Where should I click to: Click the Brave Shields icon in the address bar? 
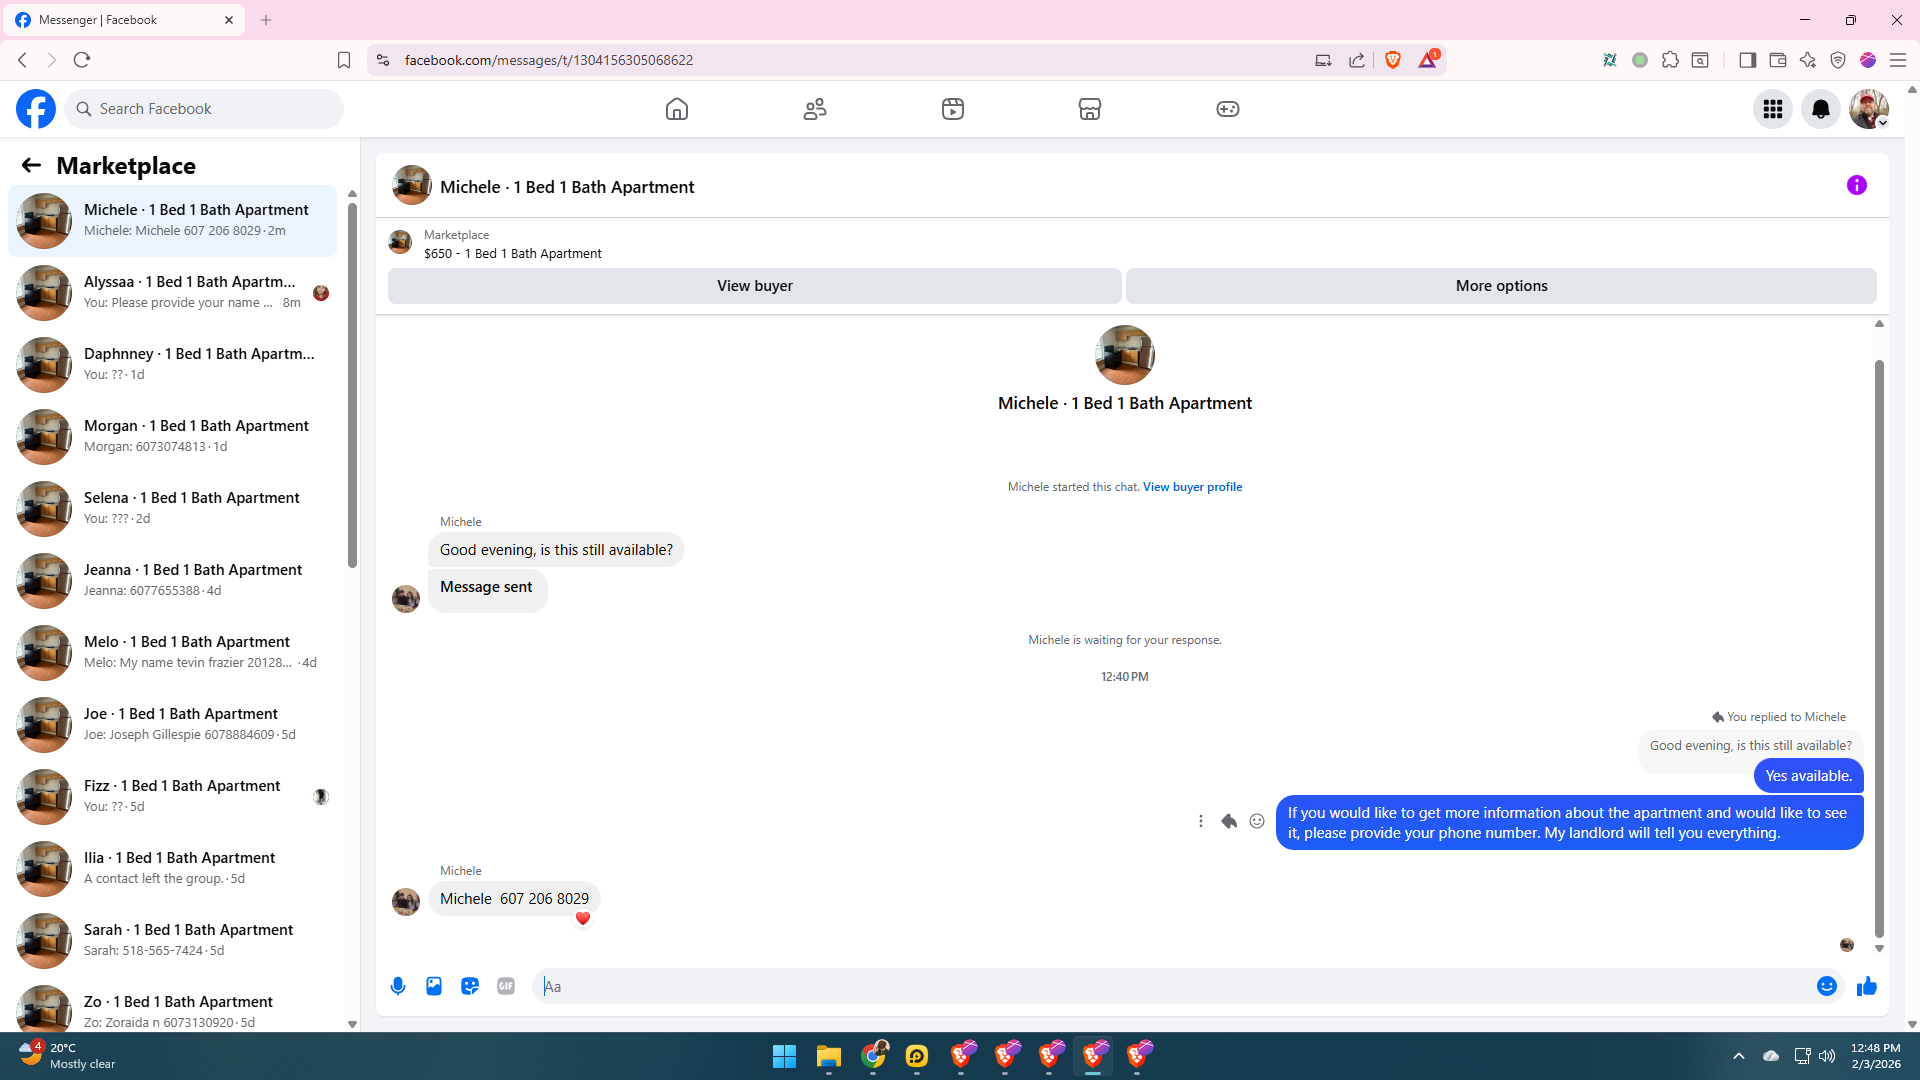(x=1392, y=60)
